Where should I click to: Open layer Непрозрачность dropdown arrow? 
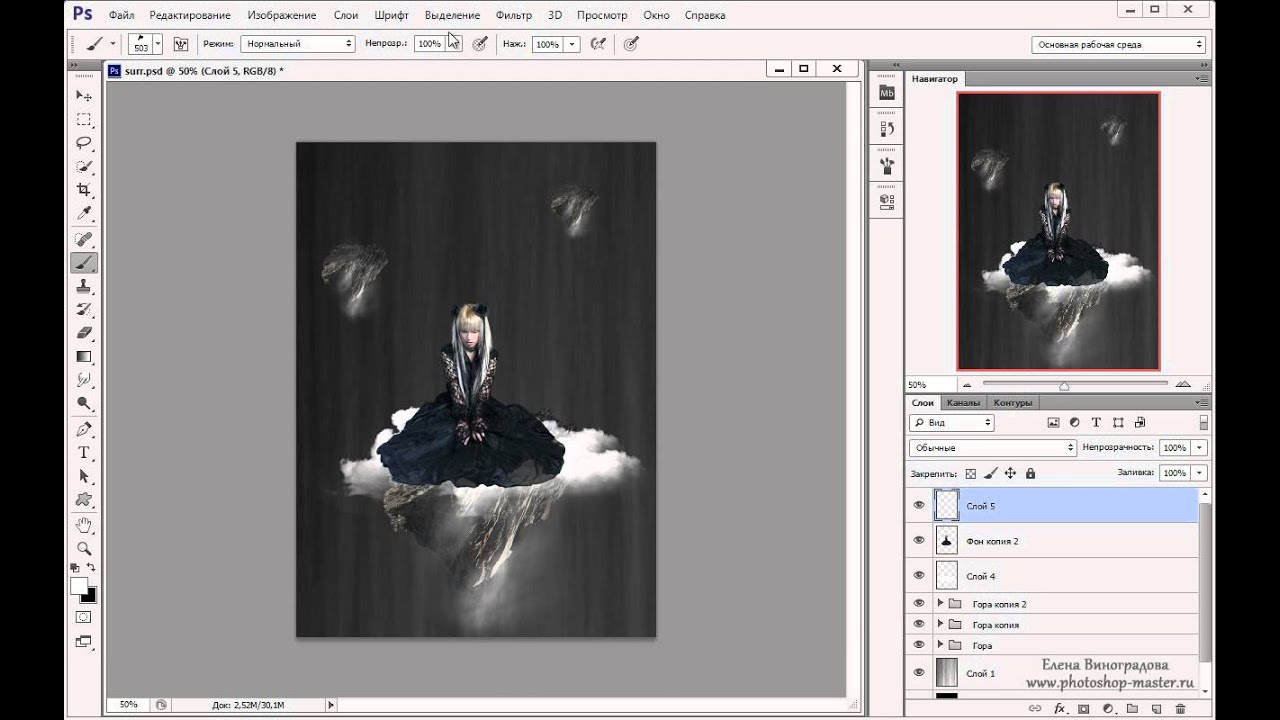pos(1200,448)
